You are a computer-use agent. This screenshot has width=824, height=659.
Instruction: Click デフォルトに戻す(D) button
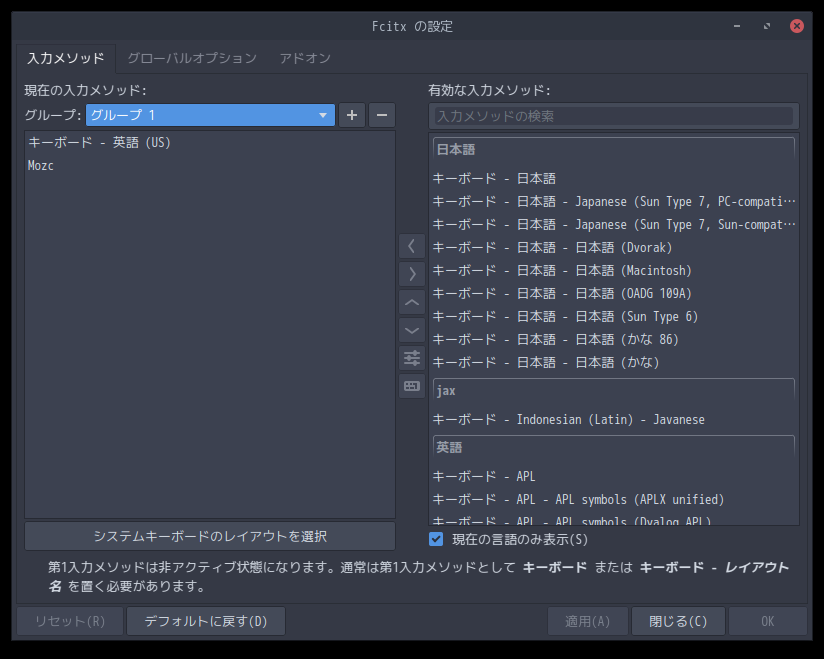tap(205, 621)
